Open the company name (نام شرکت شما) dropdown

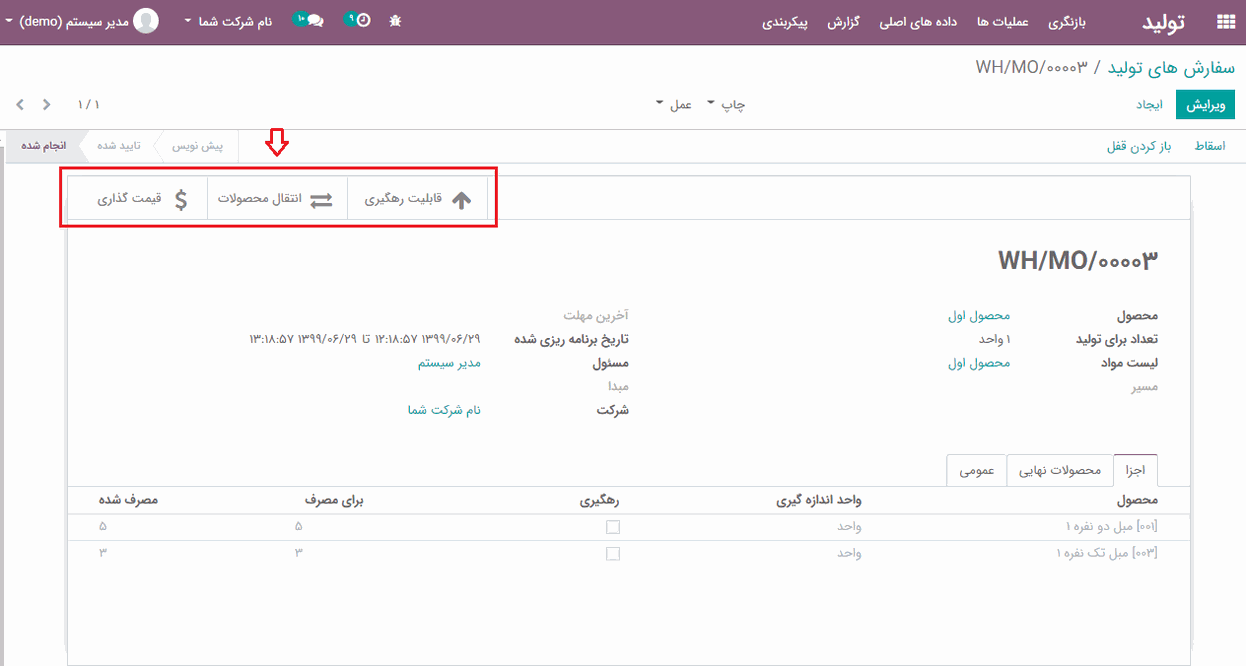click(229, 21)
